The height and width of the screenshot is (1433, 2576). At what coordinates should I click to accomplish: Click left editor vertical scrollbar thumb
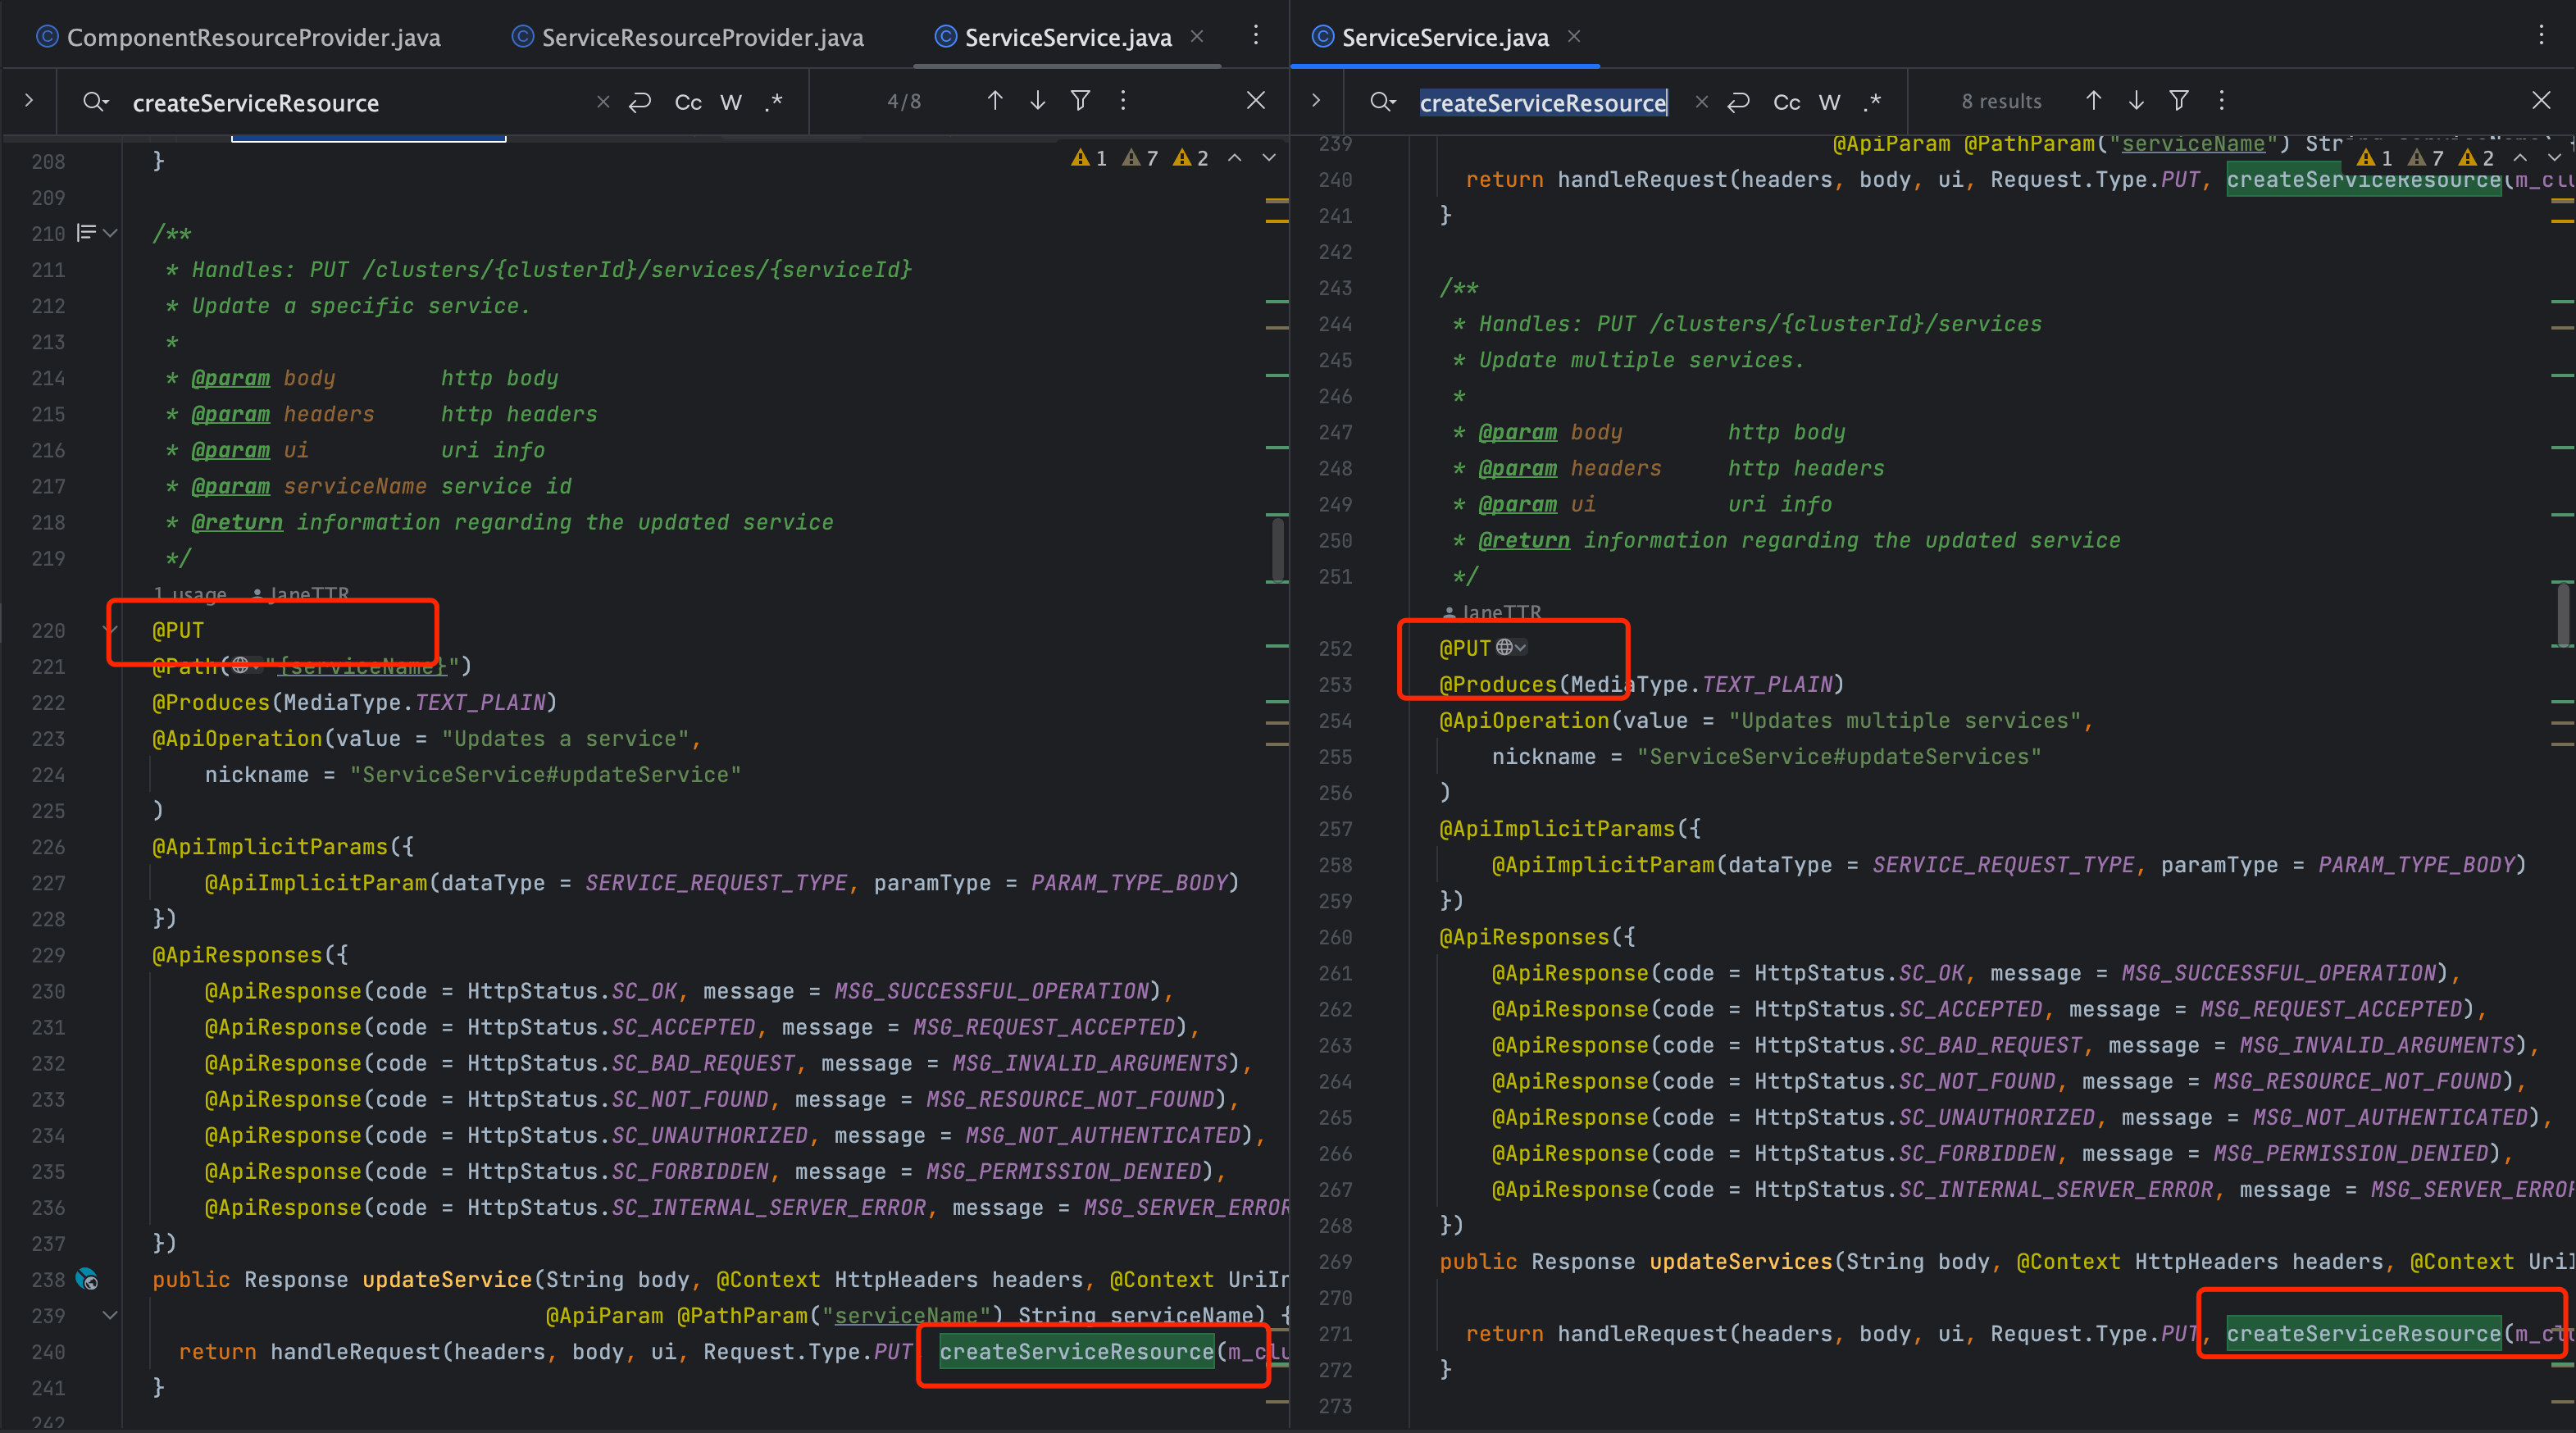tap(1277, 549)
